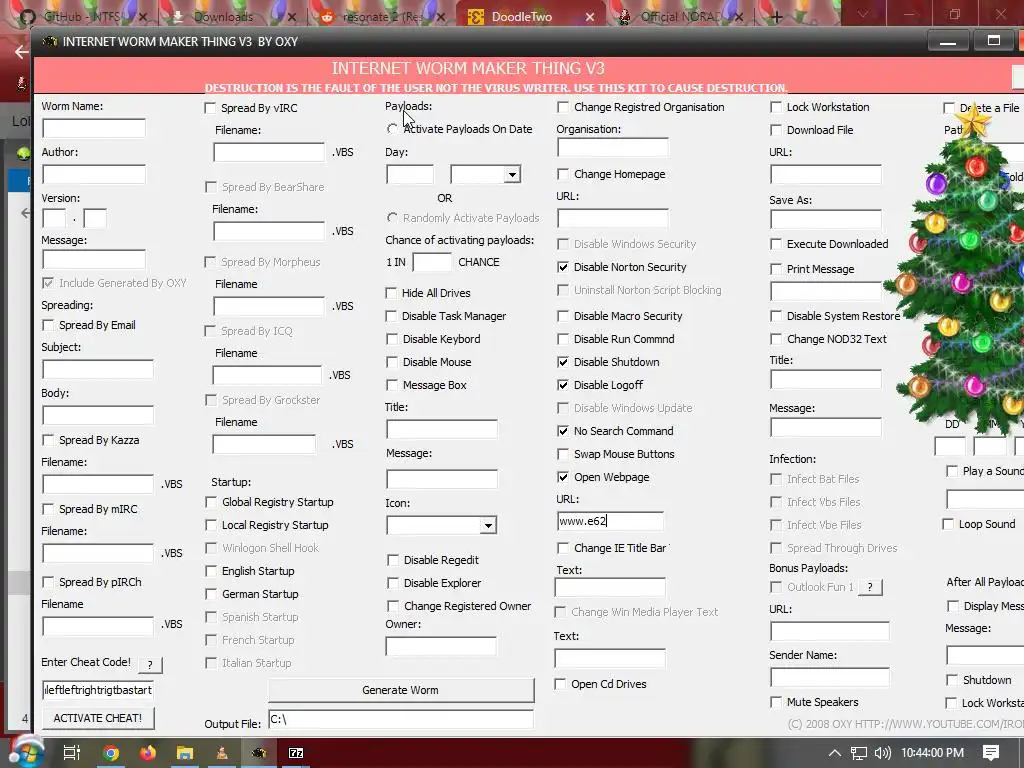Select the DoodleTwo browser tab
This screenshot has width=1024, height=768.
529,17
